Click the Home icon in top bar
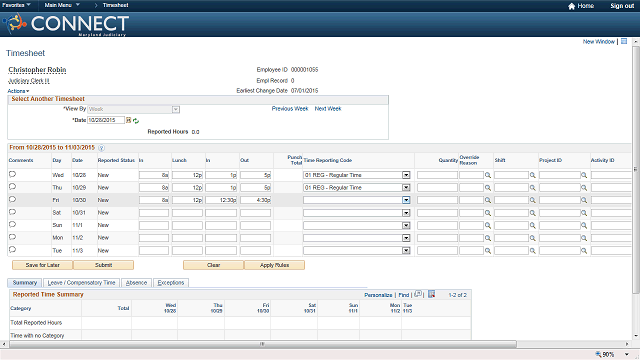Screen dimensions: 640x360 (571, 6)
